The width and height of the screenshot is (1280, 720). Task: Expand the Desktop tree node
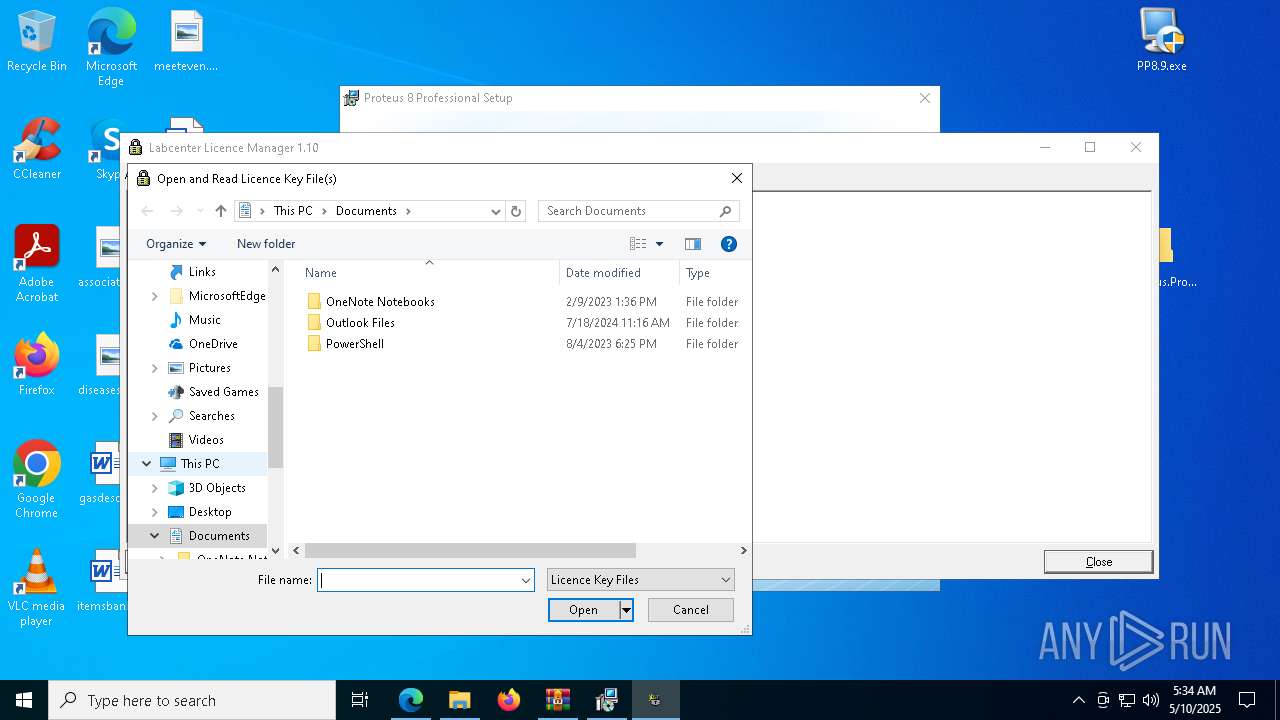pyautogui.click(x=154, y=512)
